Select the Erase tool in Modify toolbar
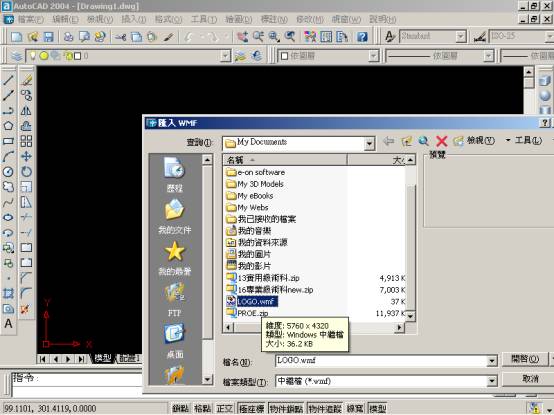 pyautogui.click(x=26, y=80)
